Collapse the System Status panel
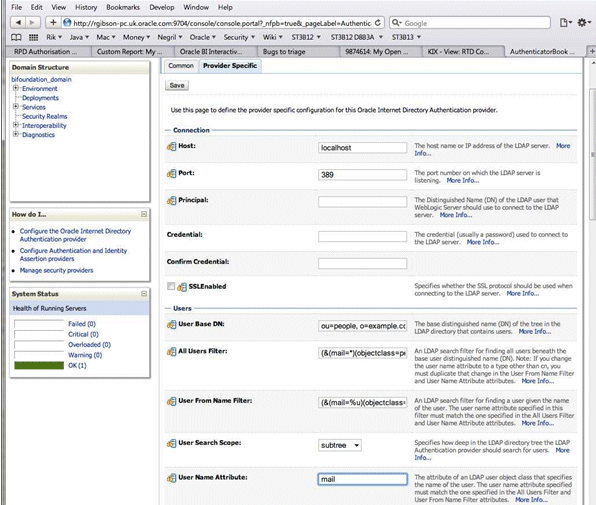596x505 pixels. tap(144, 294)
